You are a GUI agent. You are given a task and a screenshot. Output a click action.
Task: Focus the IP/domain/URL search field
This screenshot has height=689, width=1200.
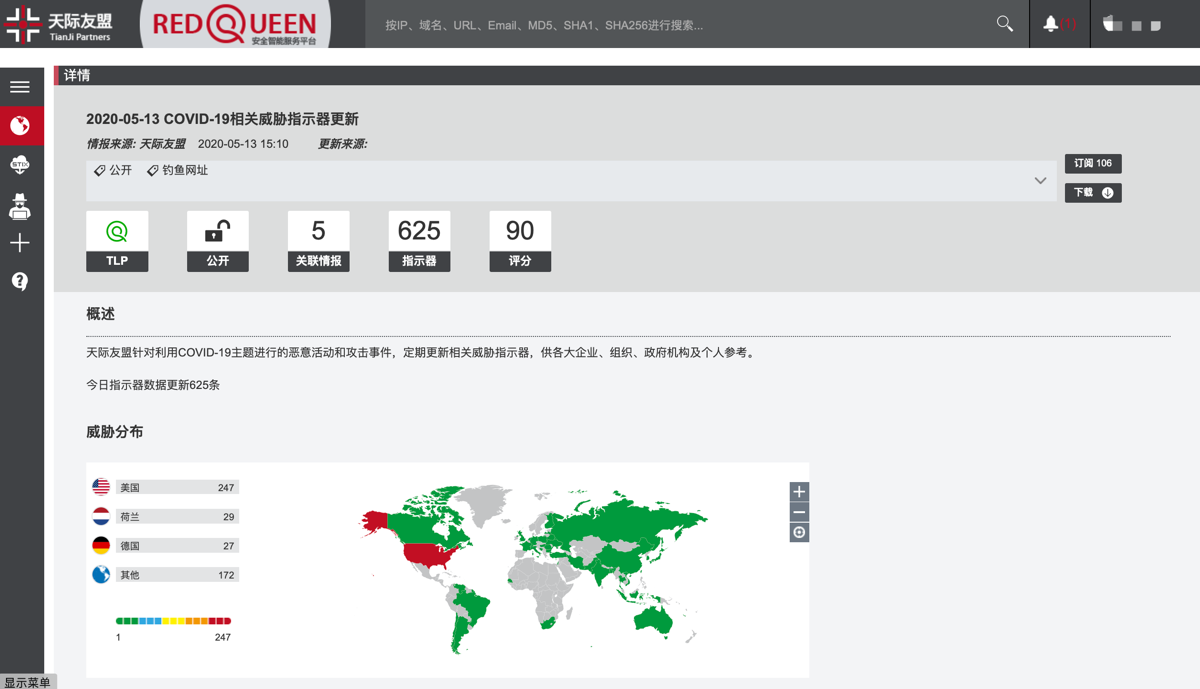pos(680,24)
